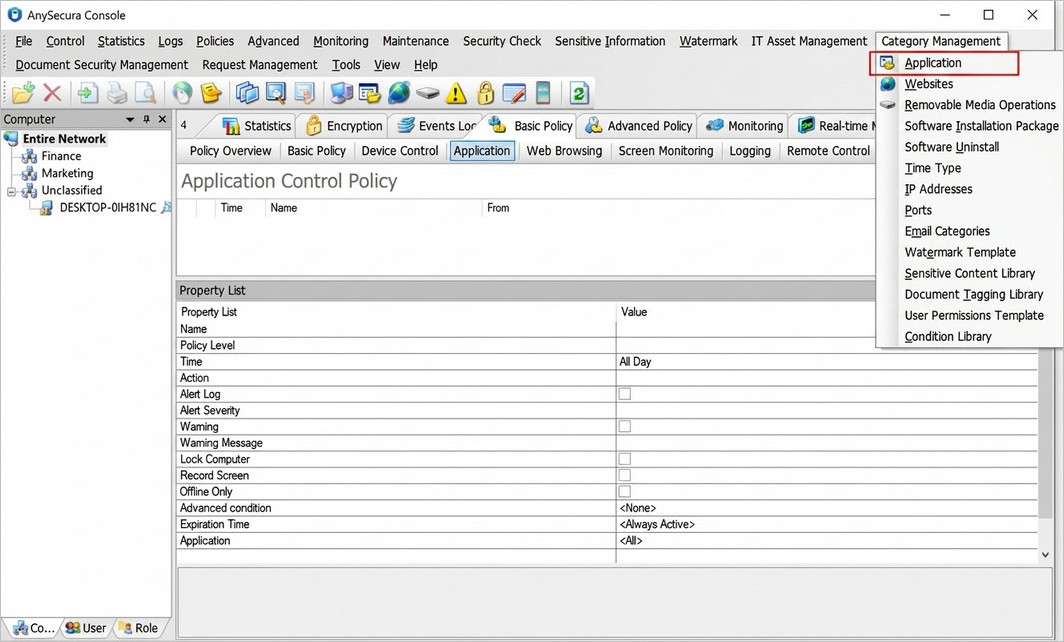Click the yellow warning triangle toolbar icon
The height and width of the screenshot is (642, 1064).
[x=456, y=93]
